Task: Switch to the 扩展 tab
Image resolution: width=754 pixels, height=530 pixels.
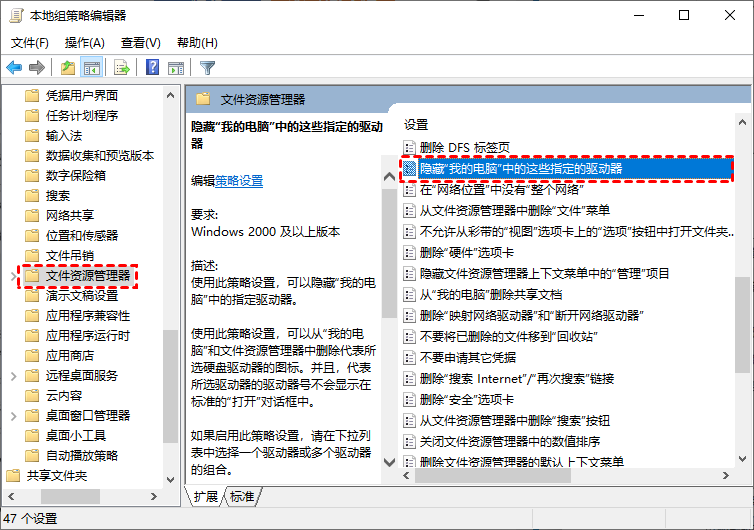Action: [x=206, y=496]
